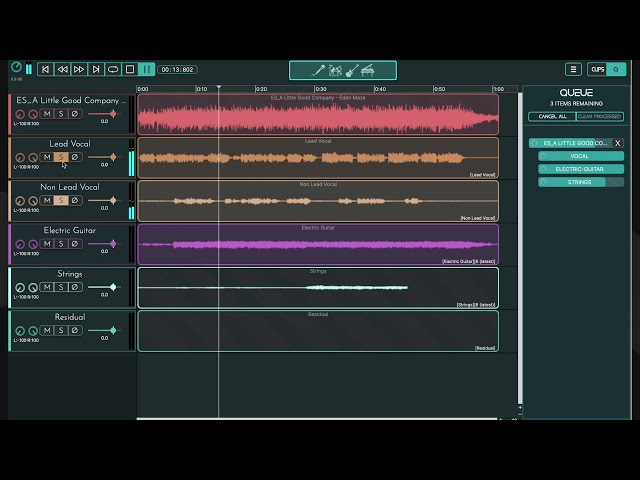This screenshot has width=640, height=480.
Task: Mute the Lead Vocal track
Action: click(x=47, y=157)
